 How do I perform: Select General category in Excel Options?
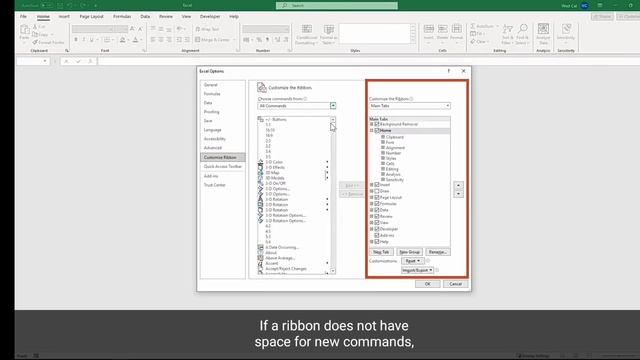click(211, 85)
